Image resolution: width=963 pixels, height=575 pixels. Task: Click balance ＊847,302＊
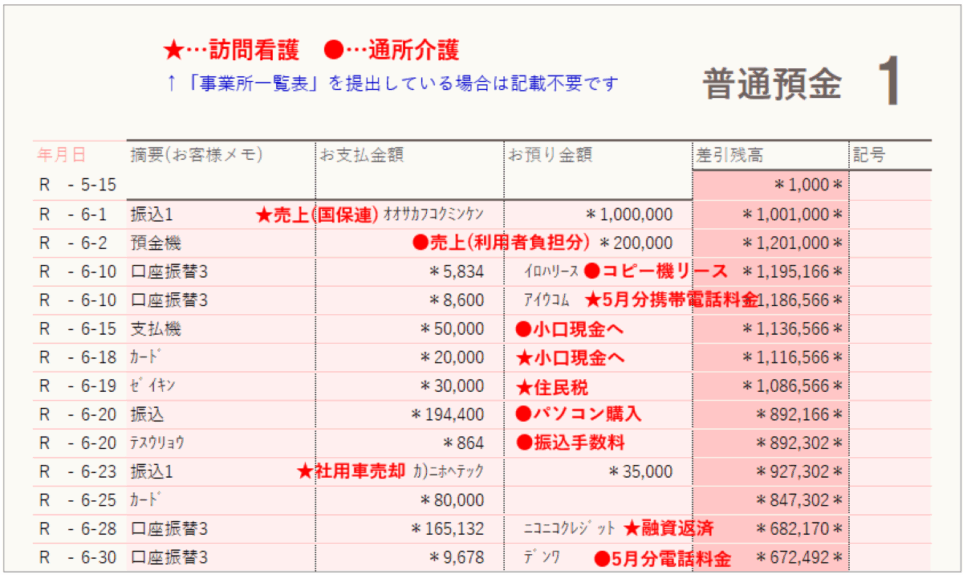click(799, 500)
